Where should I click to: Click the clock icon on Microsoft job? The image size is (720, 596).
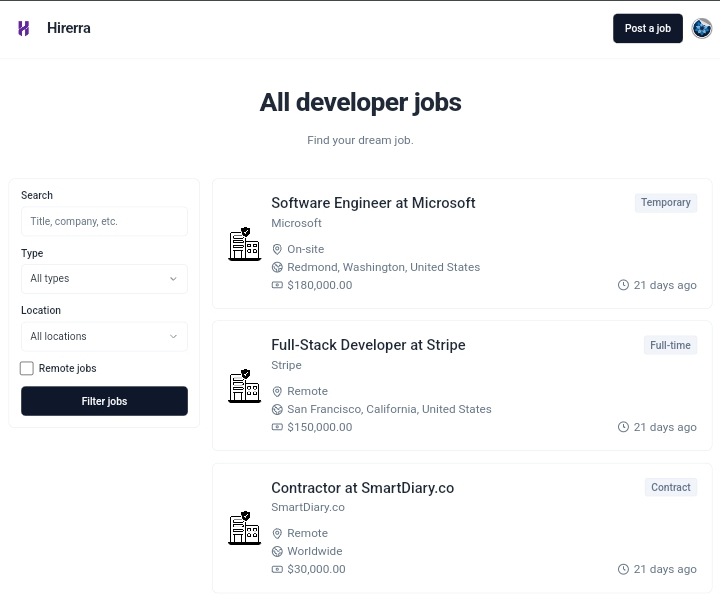click(x=623, y=285)
